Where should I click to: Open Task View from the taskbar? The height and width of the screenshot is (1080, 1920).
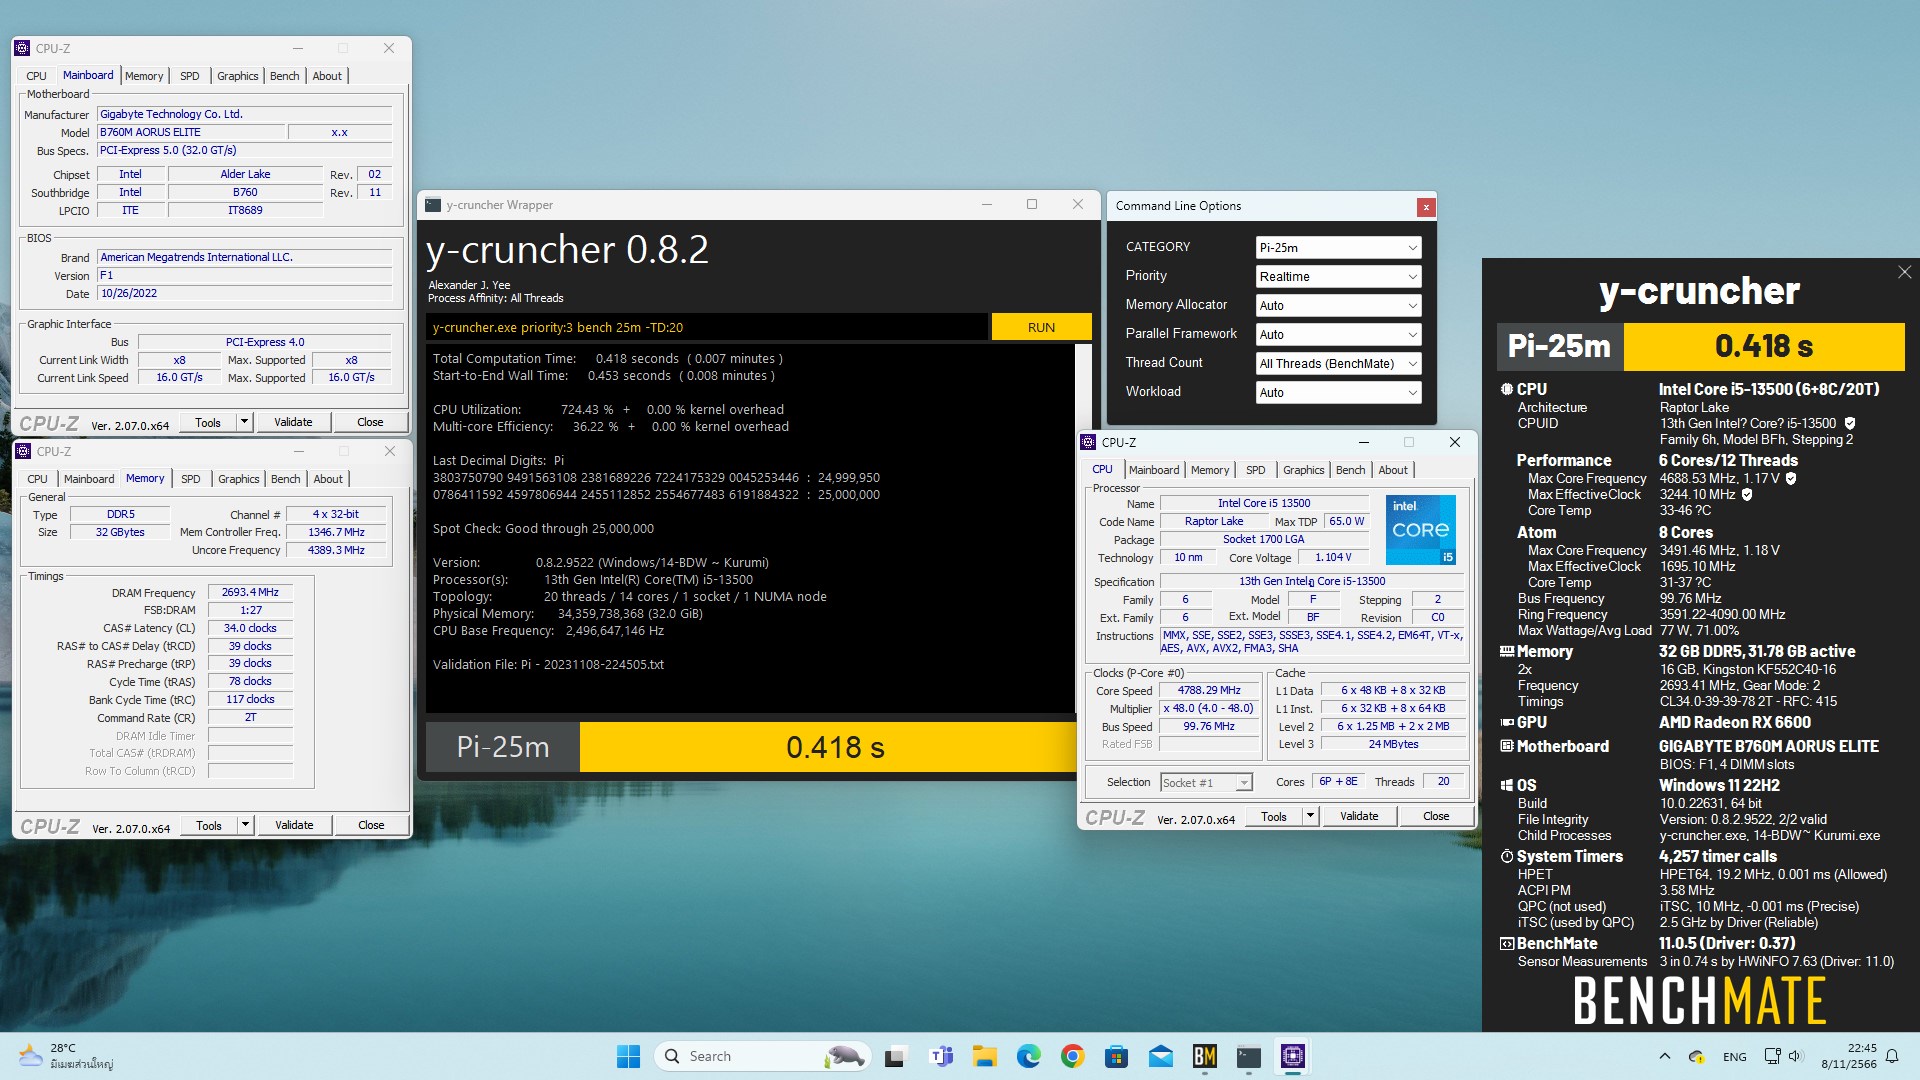[x=896, y=1056]
